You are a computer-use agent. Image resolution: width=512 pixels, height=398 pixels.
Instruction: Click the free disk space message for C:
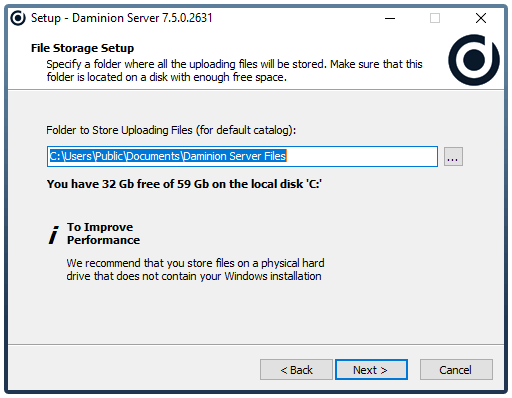184,184
